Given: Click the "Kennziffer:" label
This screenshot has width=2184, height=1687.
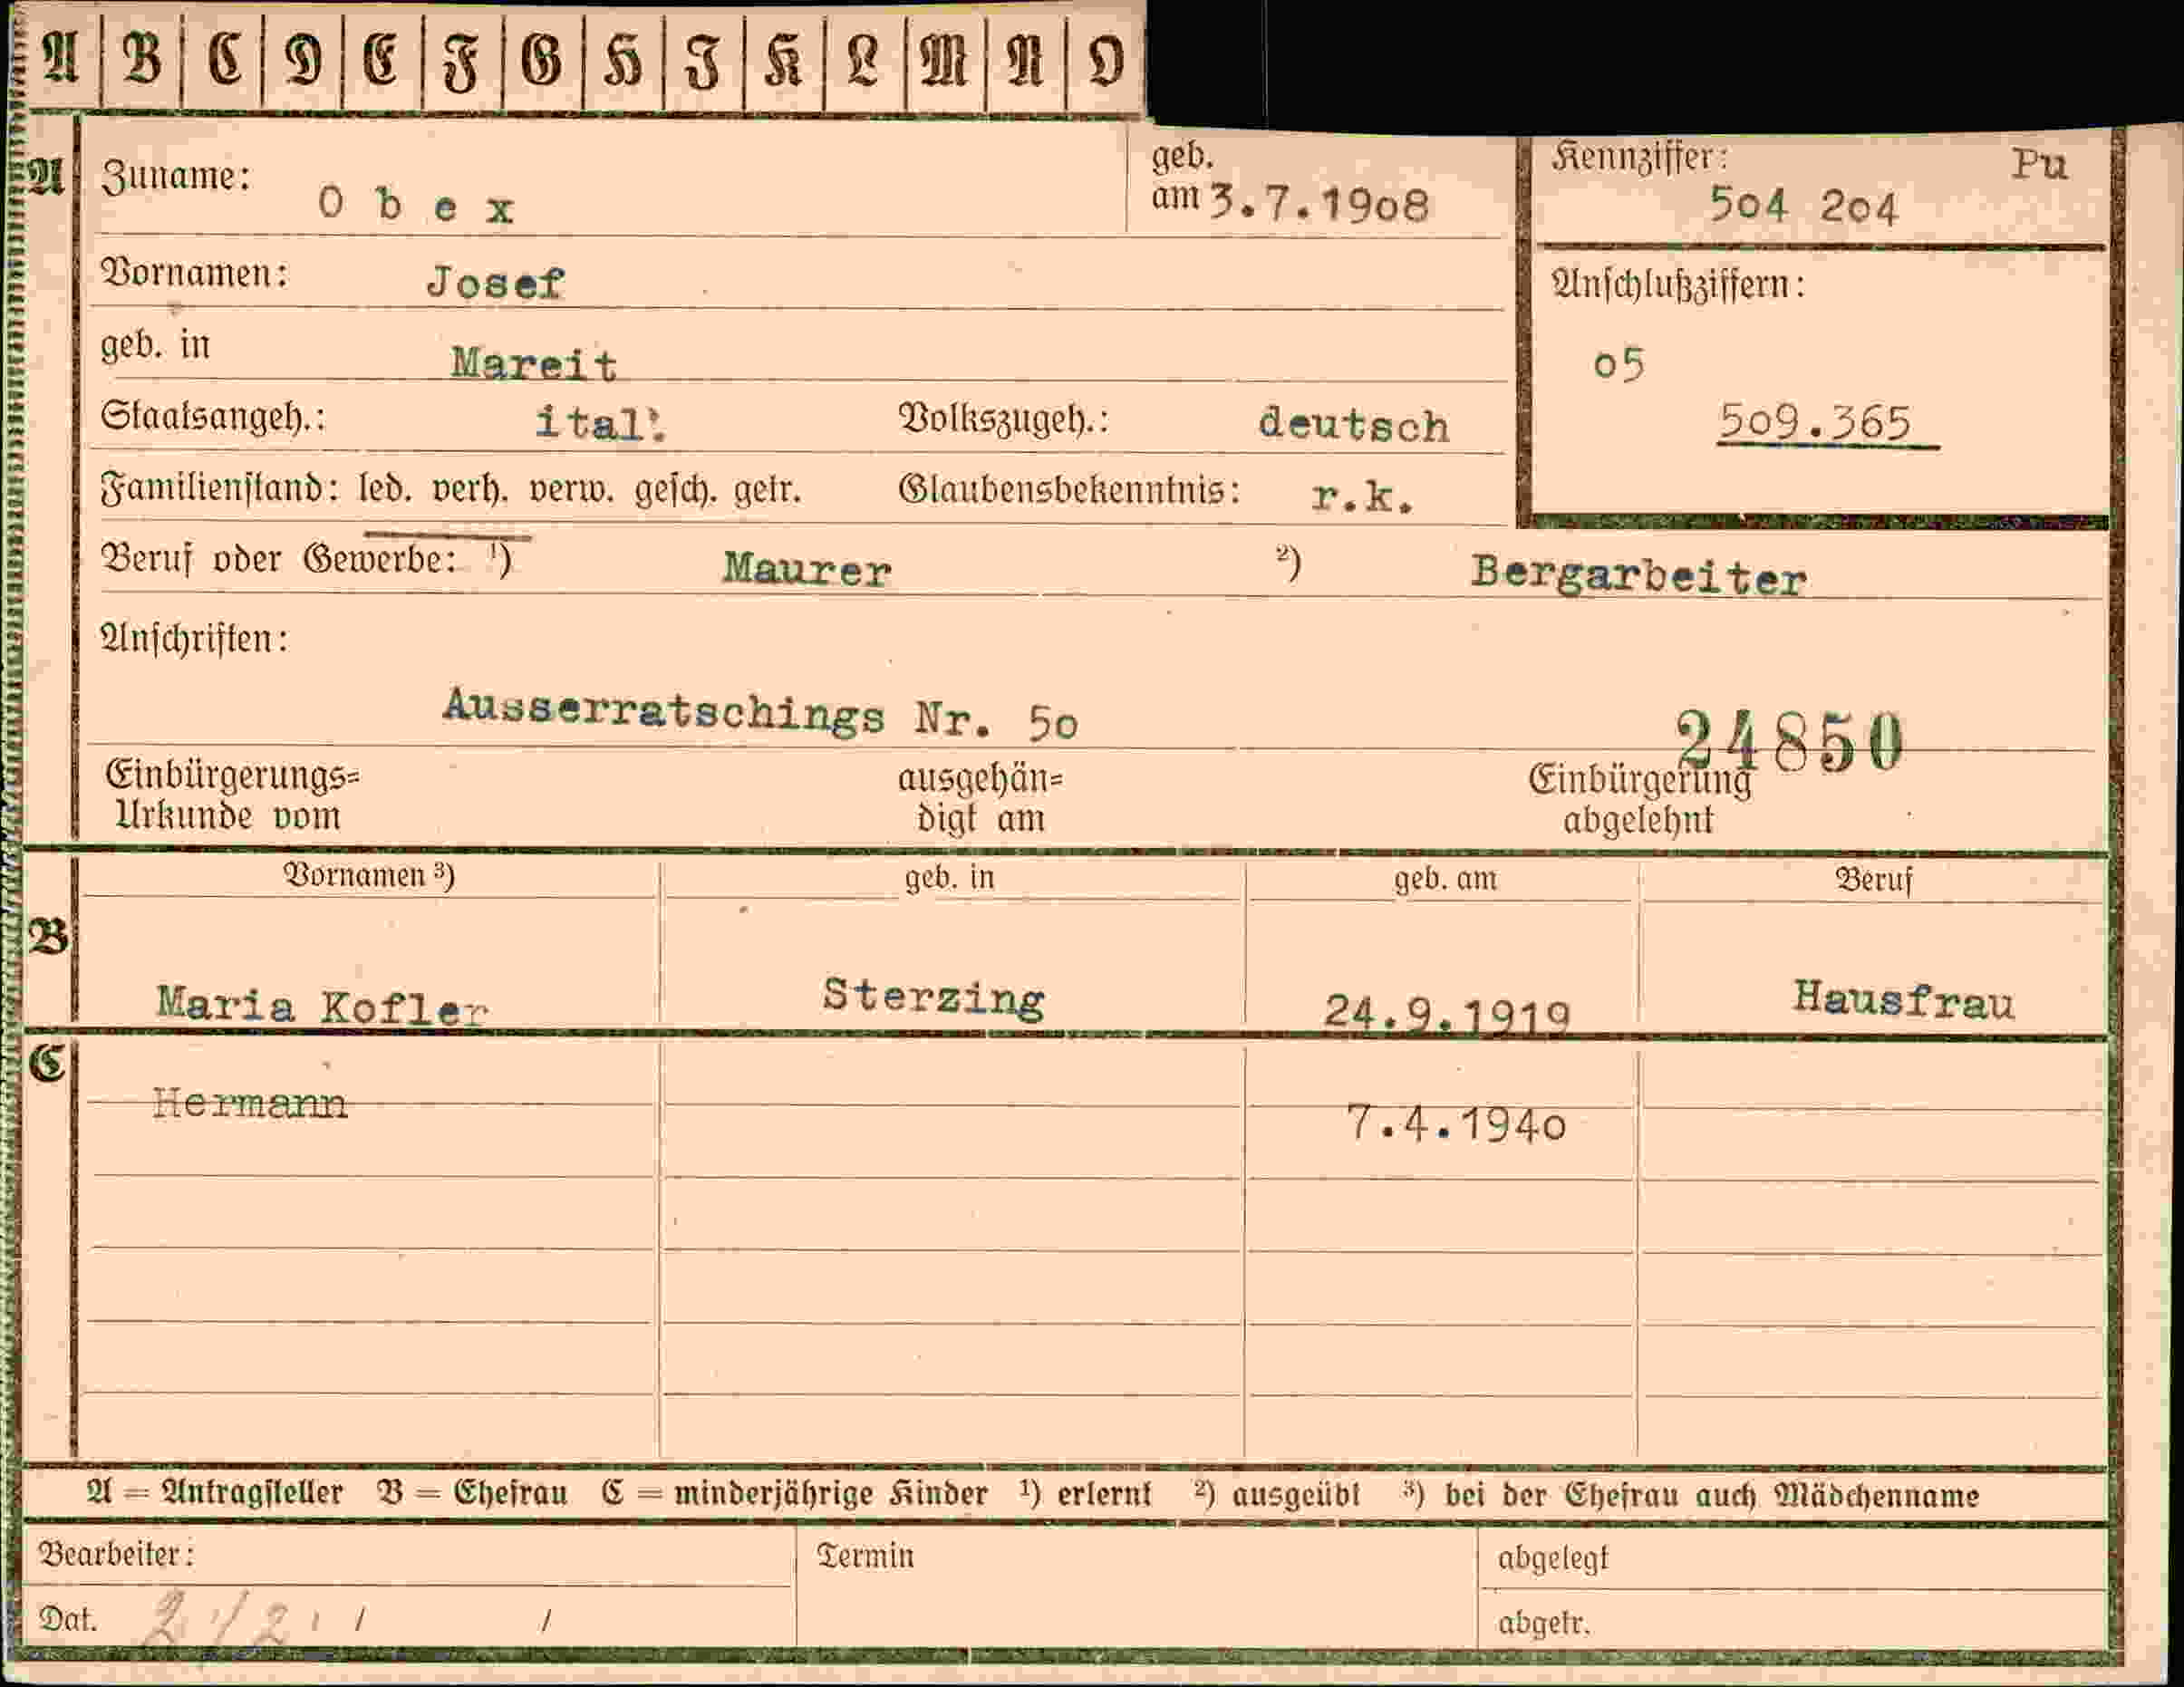Looking at the screenshot, I should tap(1639, 157).
